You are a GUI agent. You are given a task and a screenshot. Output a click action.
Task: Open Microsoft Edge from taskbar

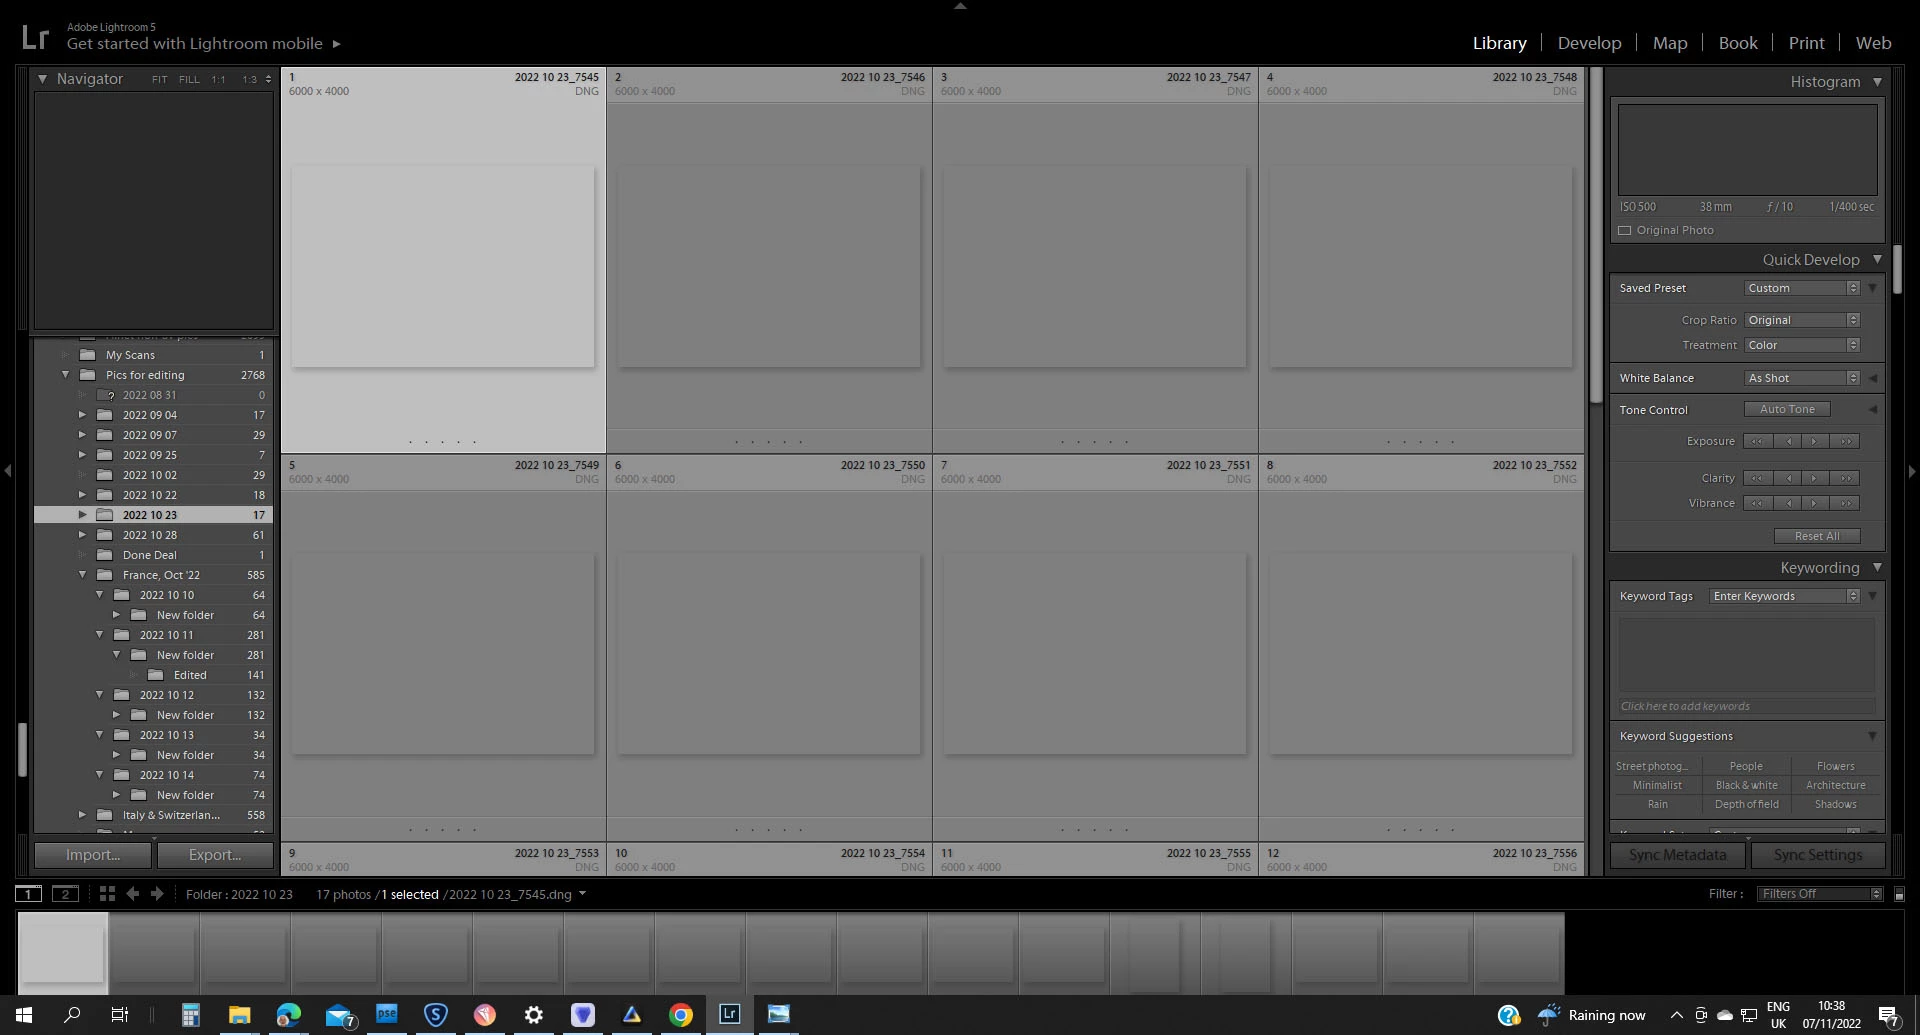pos(289,1015)
